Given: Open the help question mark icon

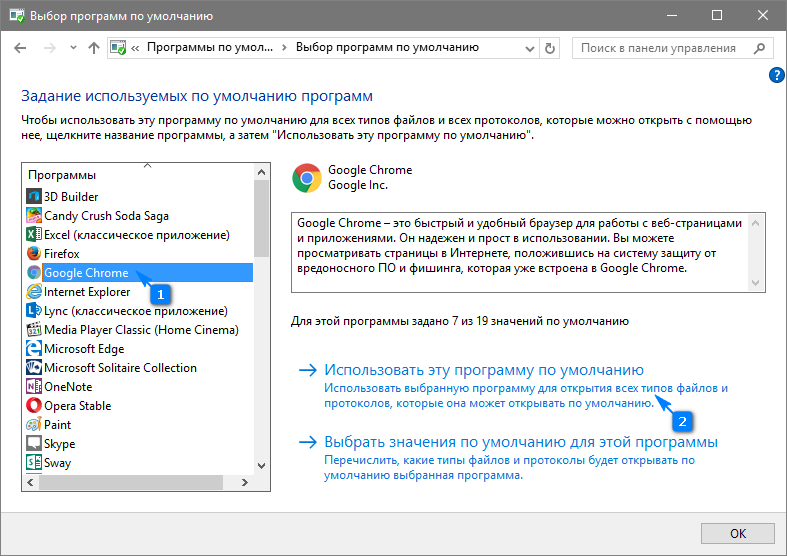Looking at the screenshot, I should (776, 75).
